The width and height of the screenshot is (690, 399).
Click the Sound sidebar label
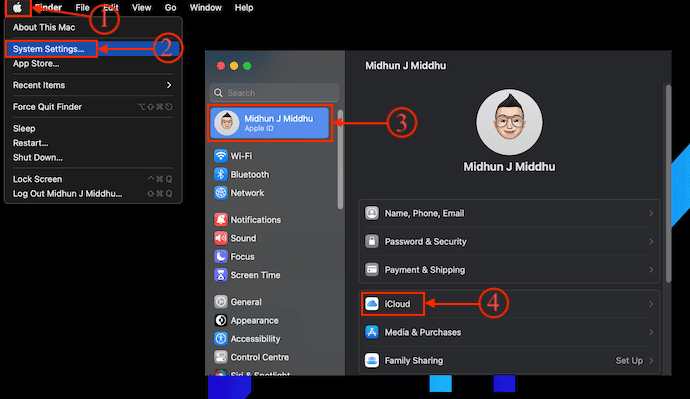tap(243, 238)
